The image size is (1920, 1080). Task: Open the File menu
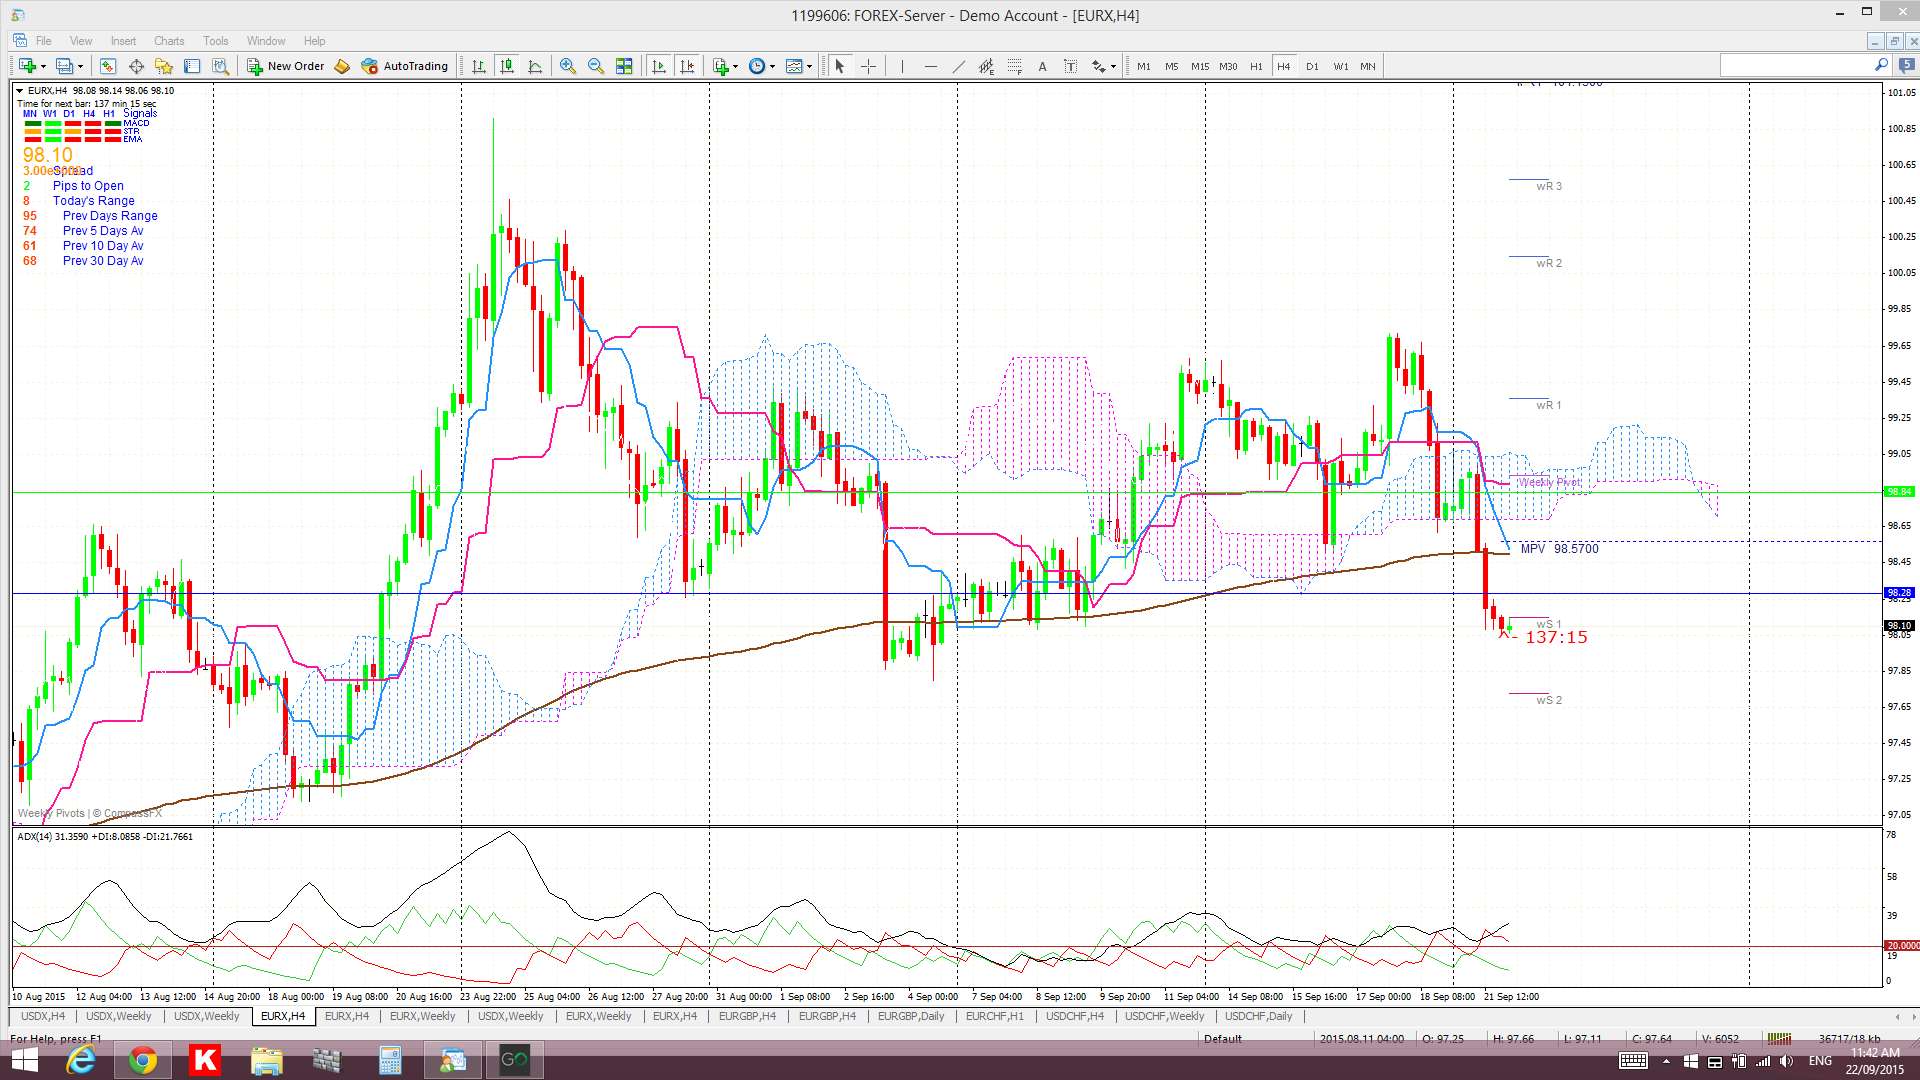tap(44, 41)
